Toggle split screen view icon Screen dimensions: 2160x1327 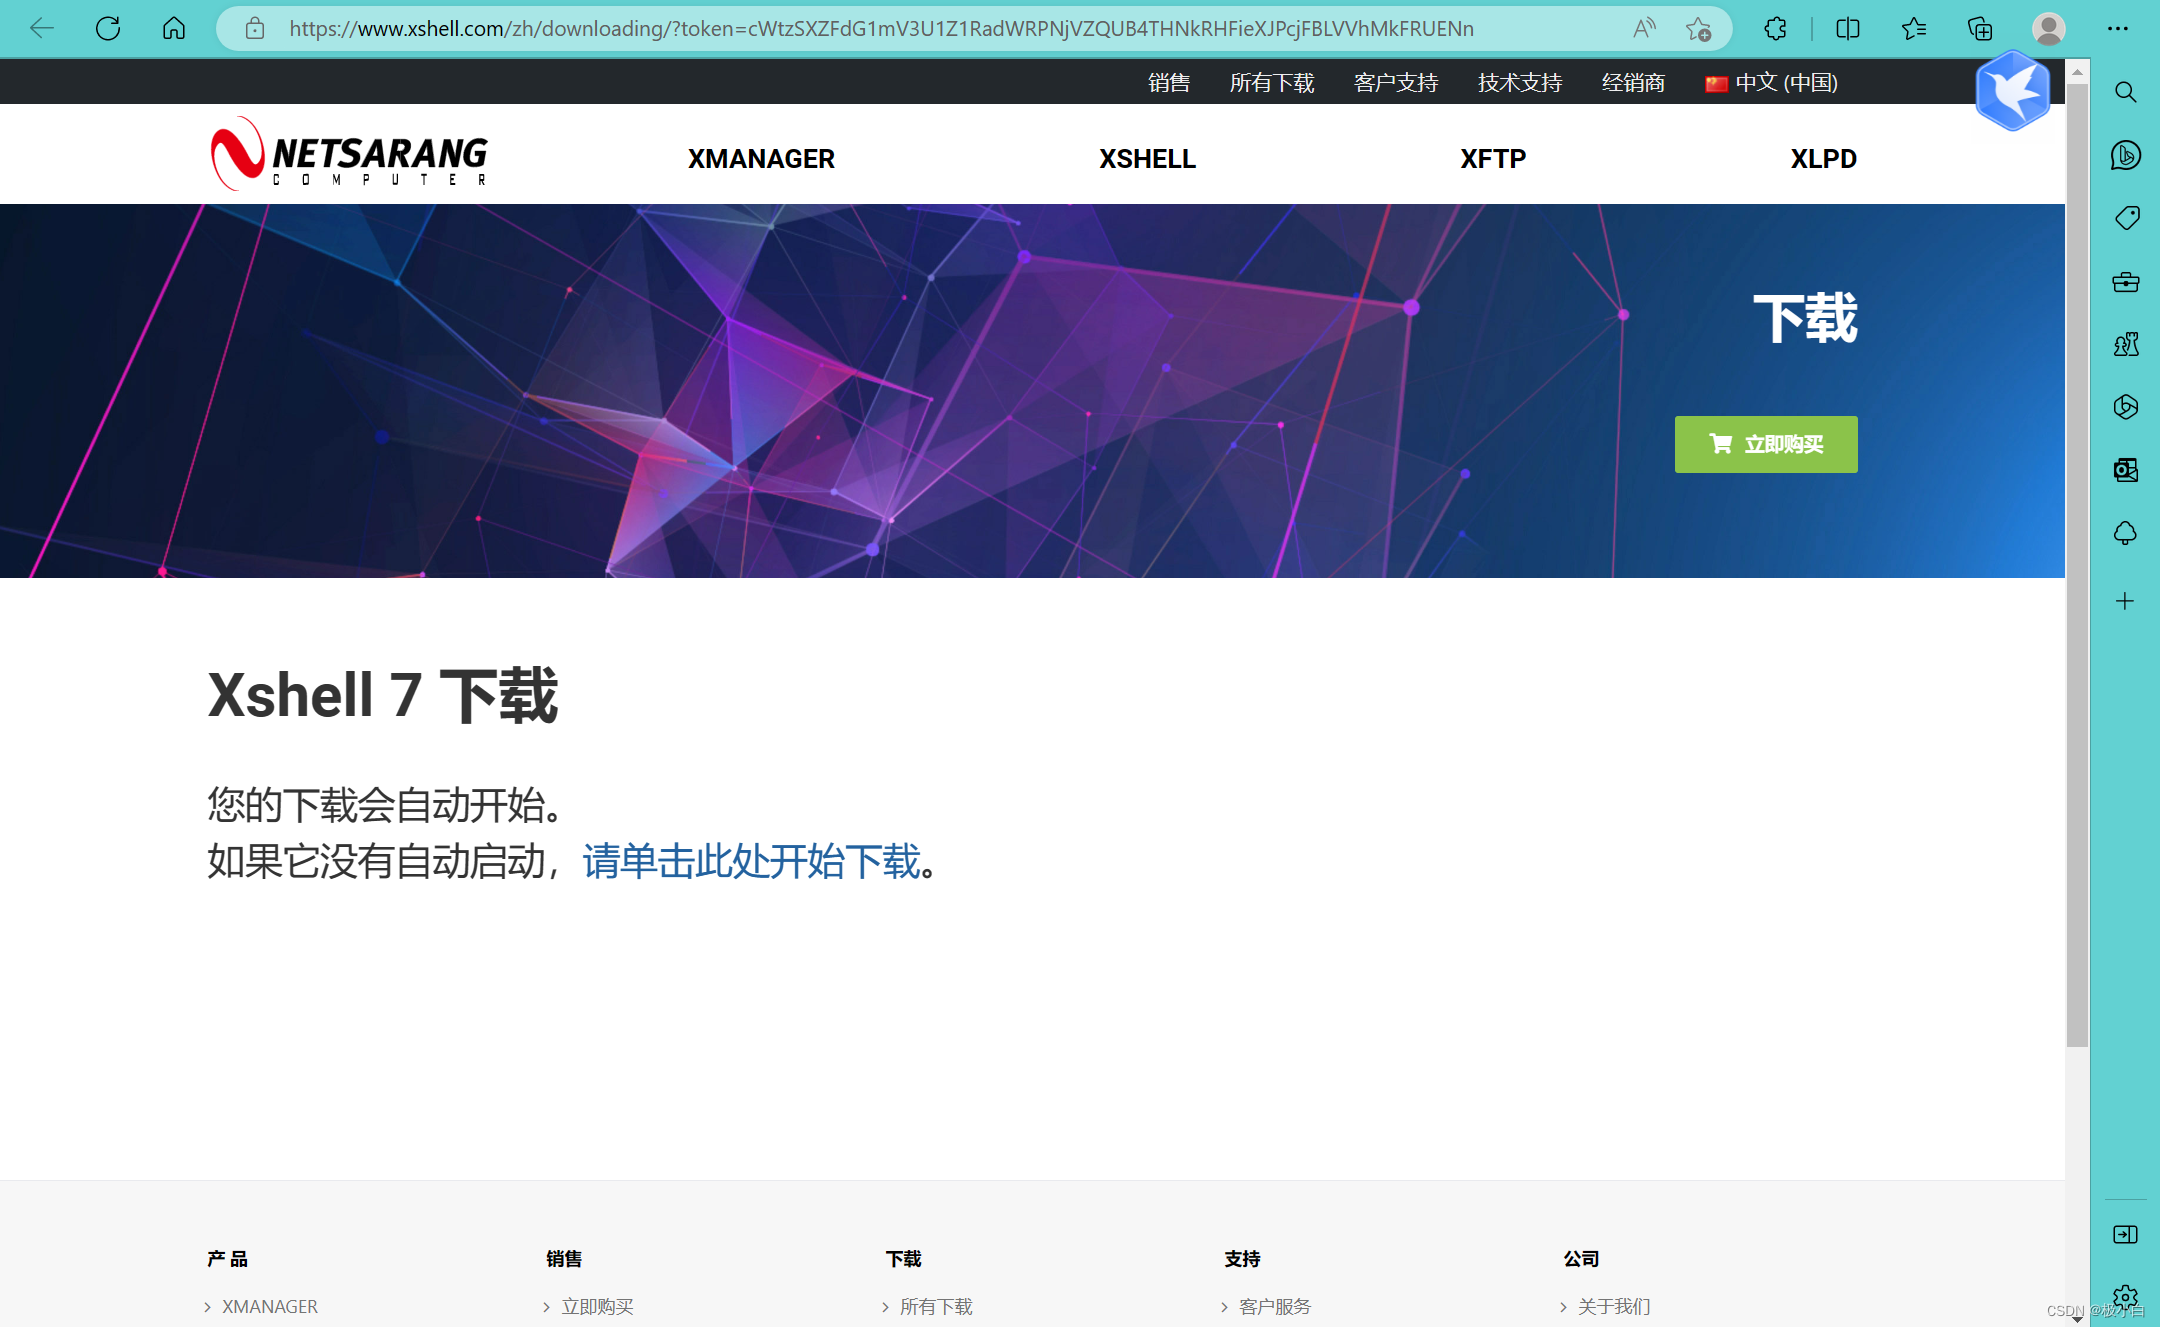coord(1847,28)
